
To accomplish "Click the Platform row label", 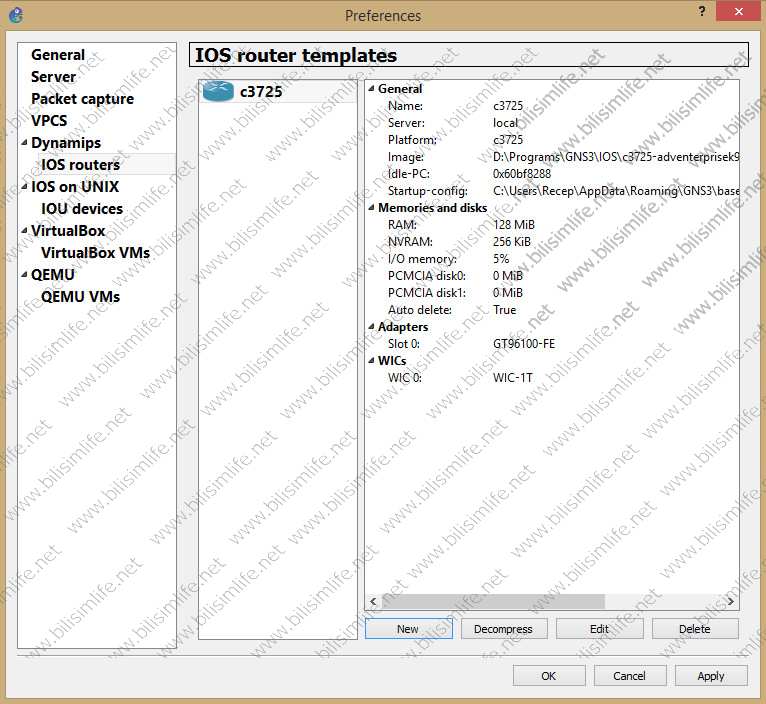I will pyautogui.click(x=412, y=140).
